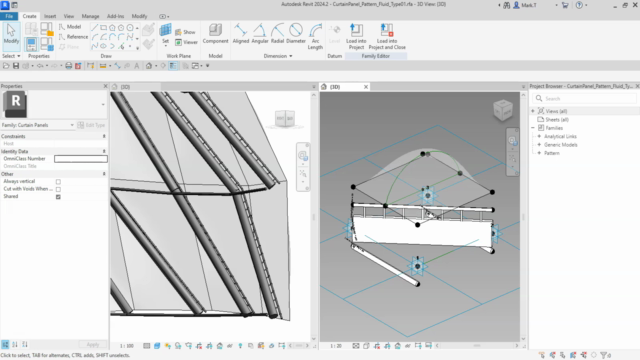Switch to the Create ribbon tab
This screenshot has height=360, width=640.
tap(29, 16)
